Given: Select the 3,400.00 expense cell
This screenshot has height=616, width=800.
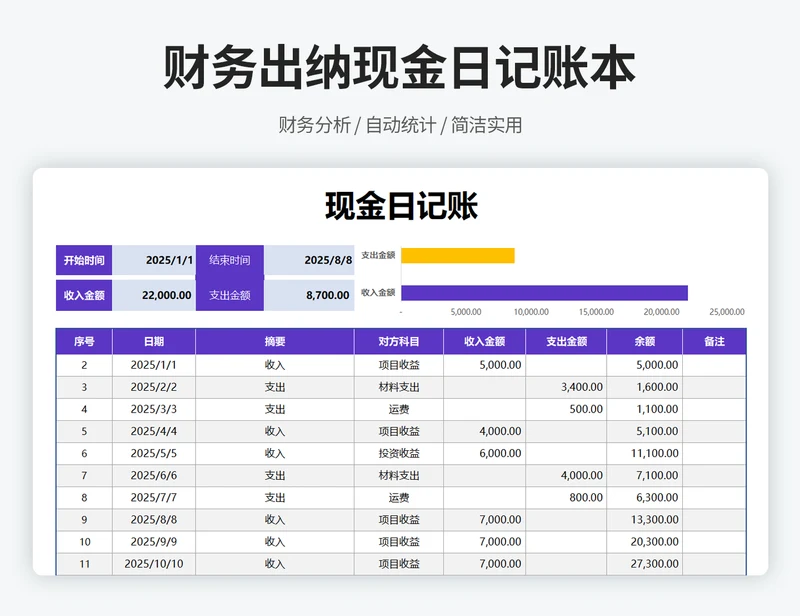Looking at the screenshot, I should (566, 387).
